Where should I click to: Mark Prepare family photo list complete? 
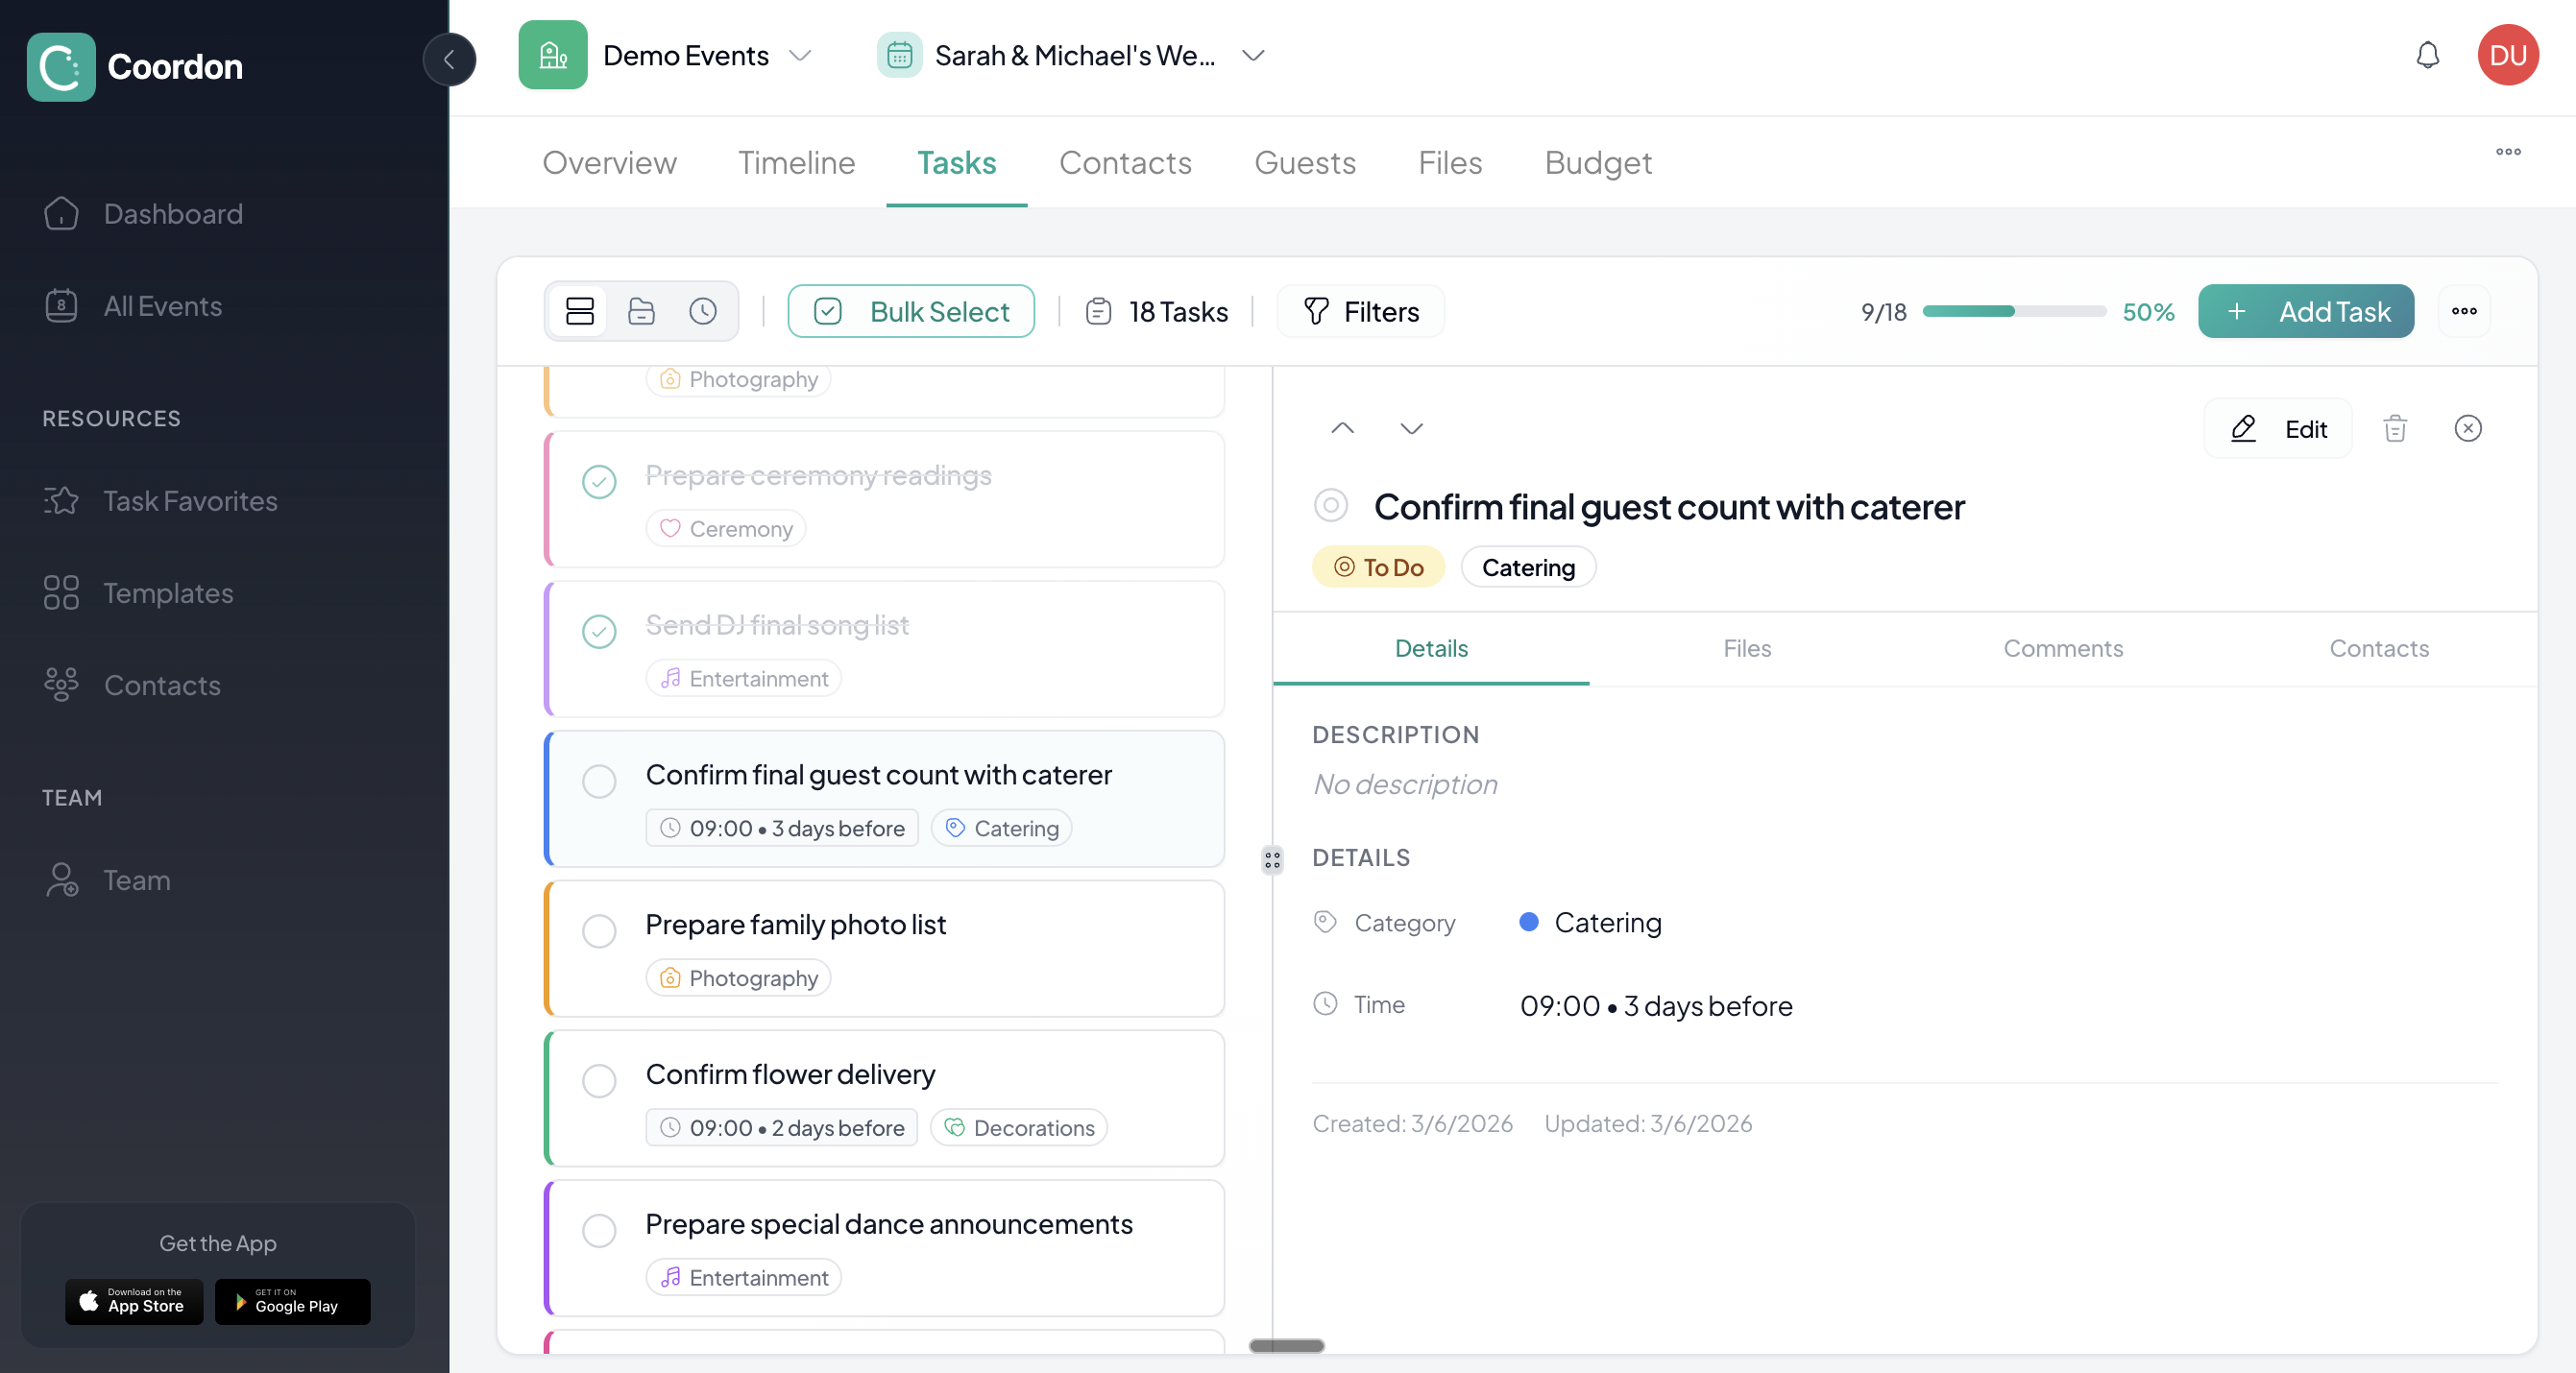tap(599, 930)
